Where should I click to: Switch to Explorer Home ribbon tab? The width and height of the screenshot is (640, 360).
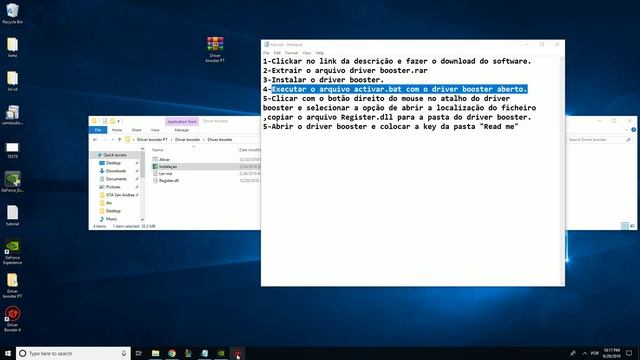tap(117, 130)
